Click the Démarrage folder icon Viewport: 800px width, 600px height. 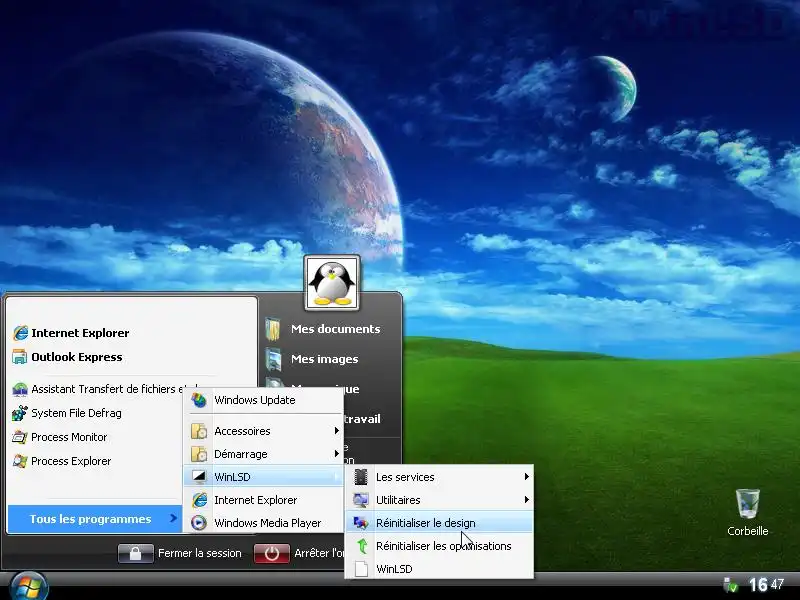tap(199, 454)
